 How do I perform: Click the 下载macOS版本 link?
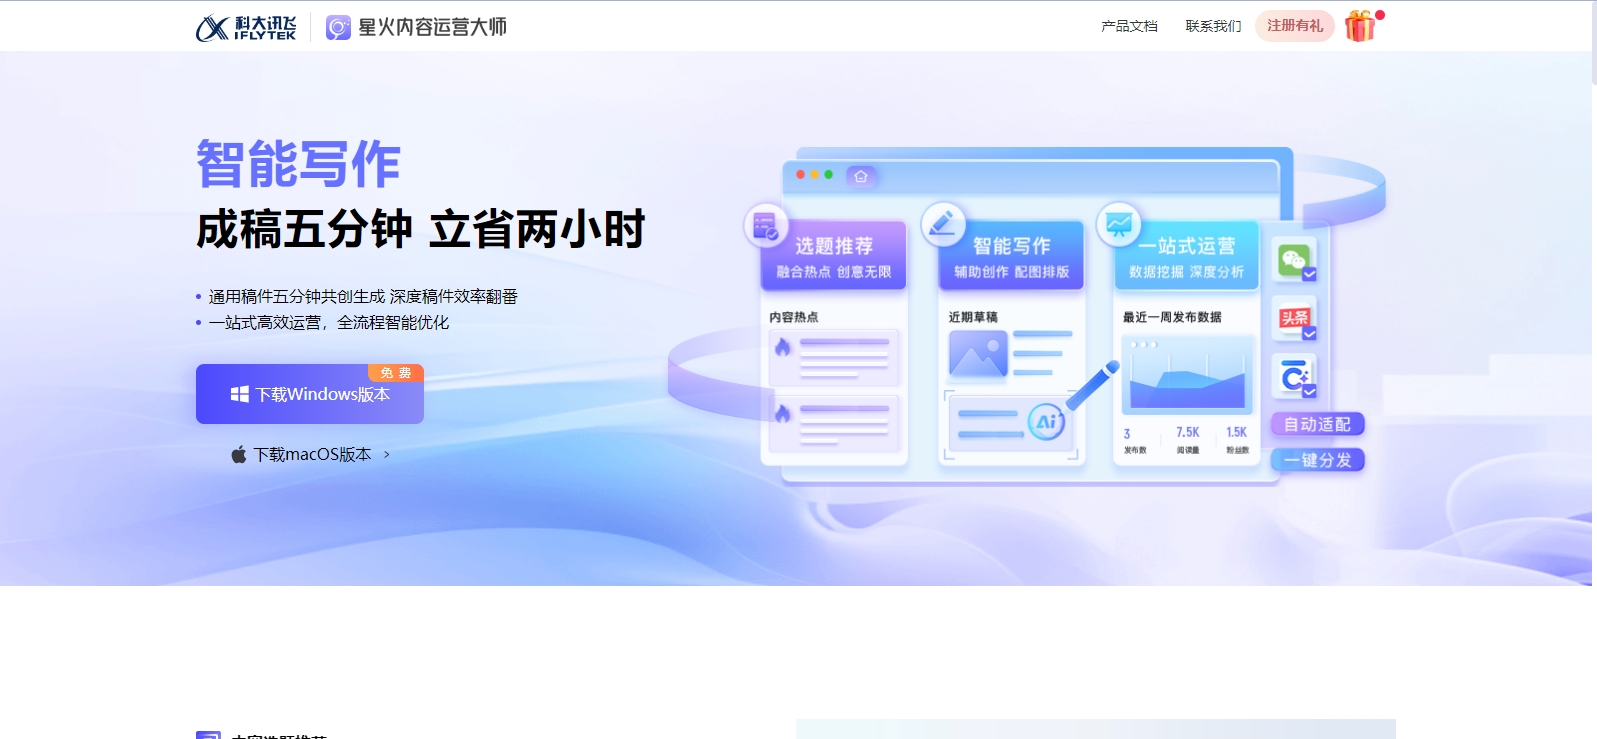point(312,454)
